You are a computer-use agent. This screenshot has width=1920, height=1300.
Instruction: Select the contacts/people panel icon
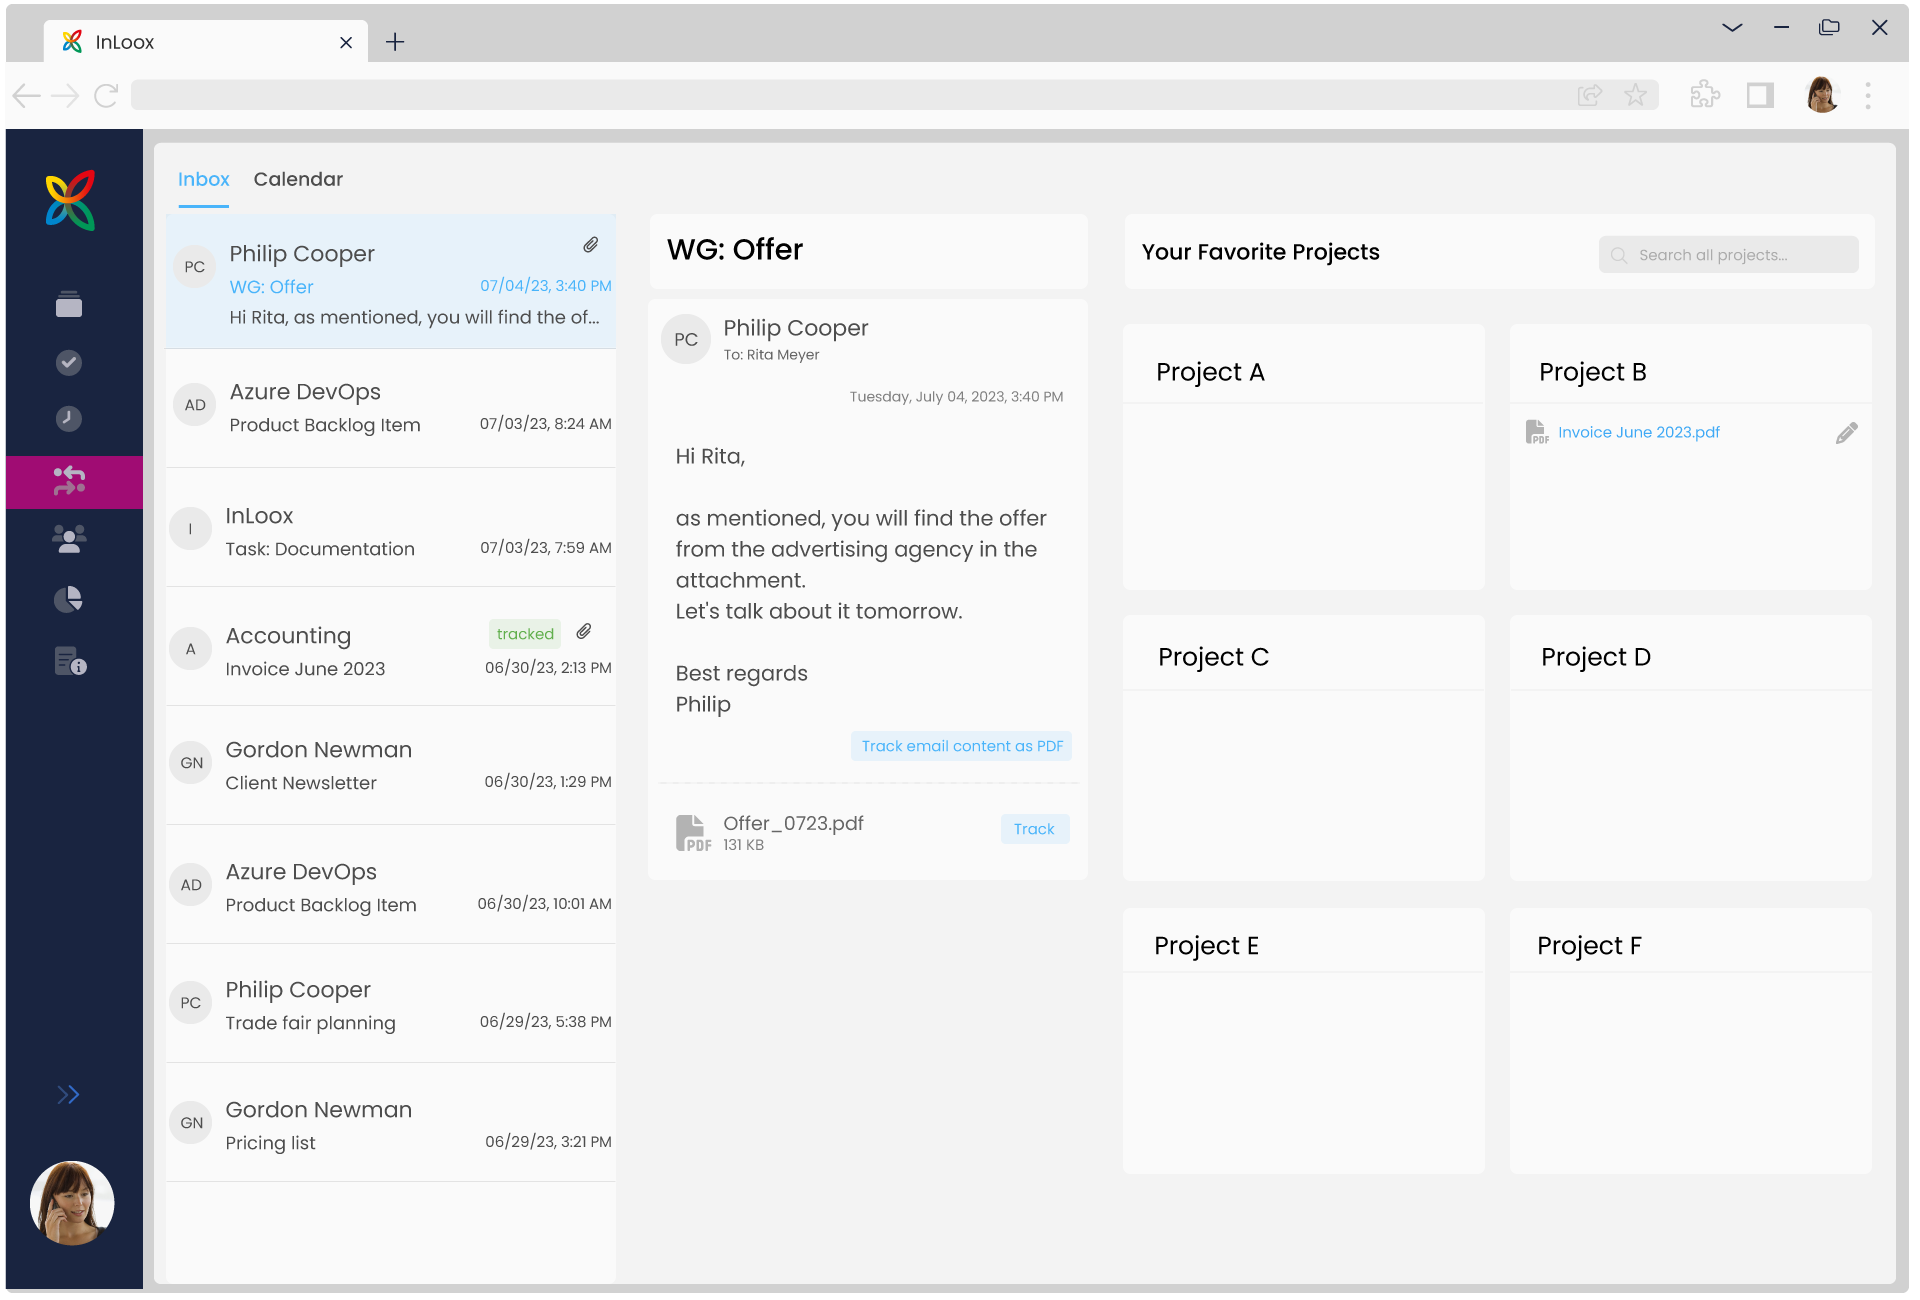(70, 538)
